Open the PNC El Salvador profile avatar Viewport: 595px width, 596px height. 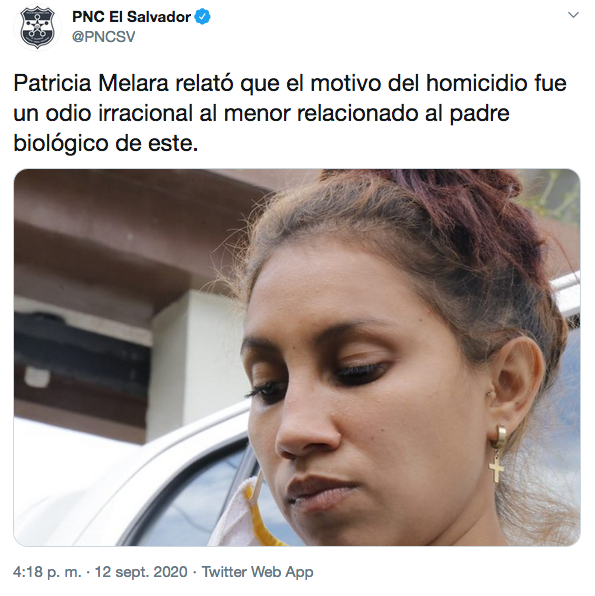(37, 27)
